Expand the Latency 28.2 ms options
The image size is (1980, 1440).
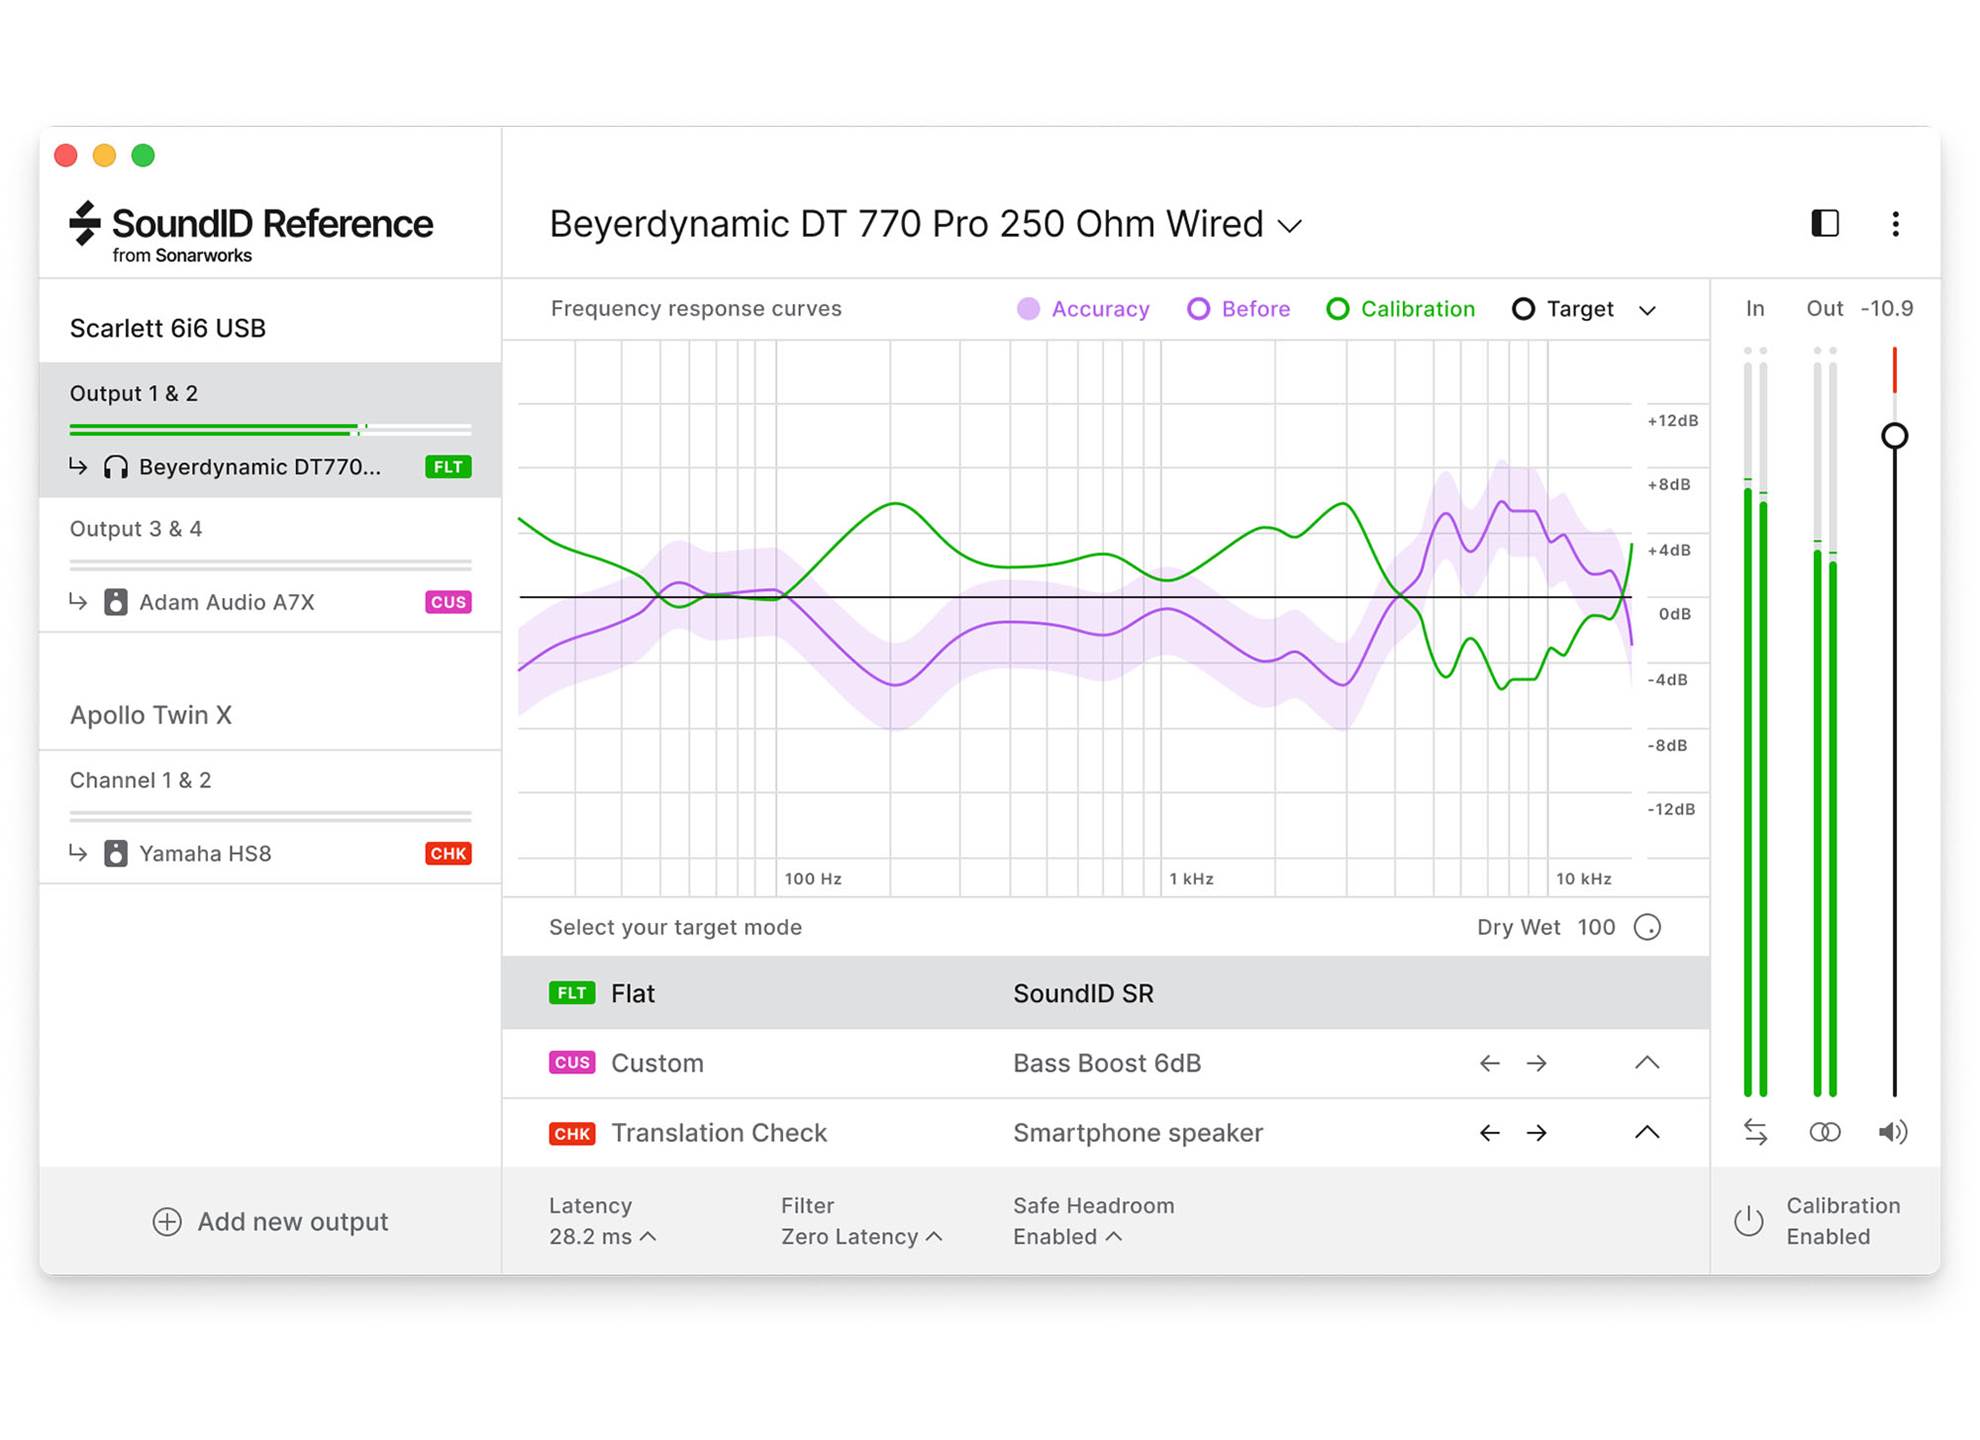coord(602,1237)
